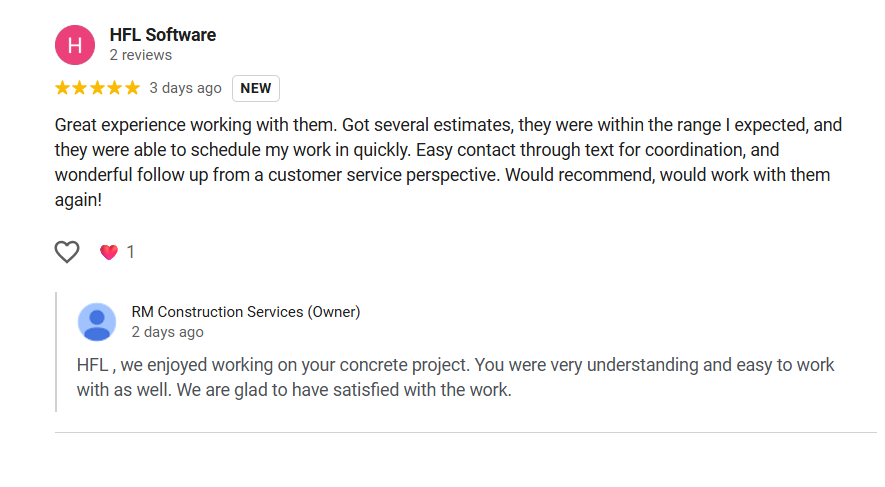
Task: Click the heart outline like icon
Action: pos(67,252)
